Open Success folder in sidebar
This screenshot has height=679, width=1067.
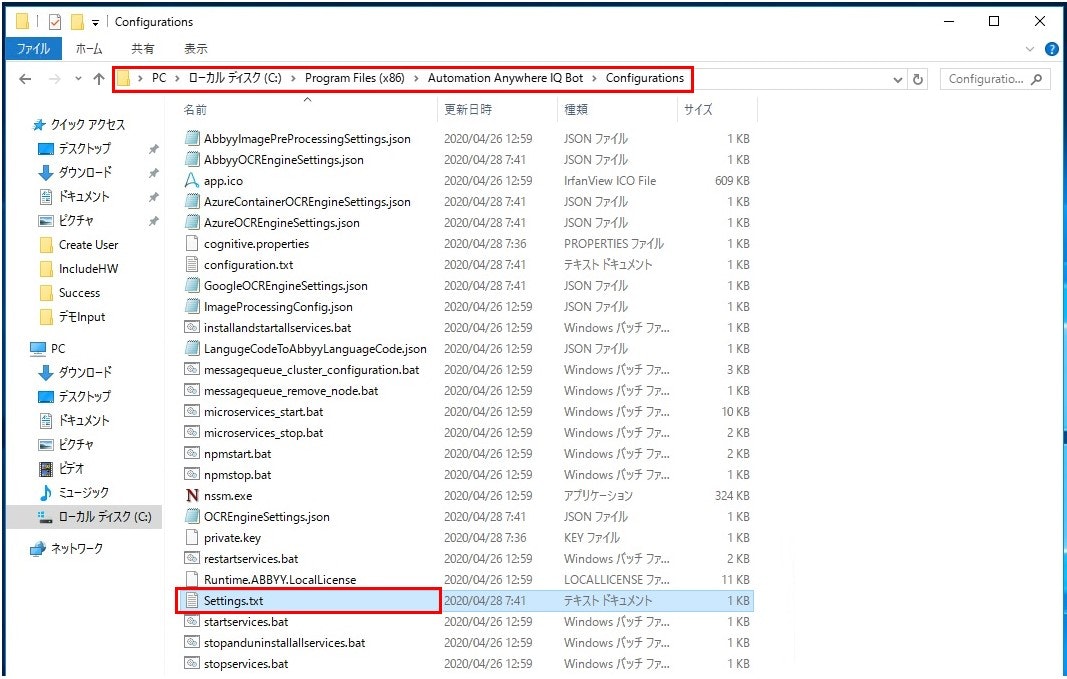[80, 293]
